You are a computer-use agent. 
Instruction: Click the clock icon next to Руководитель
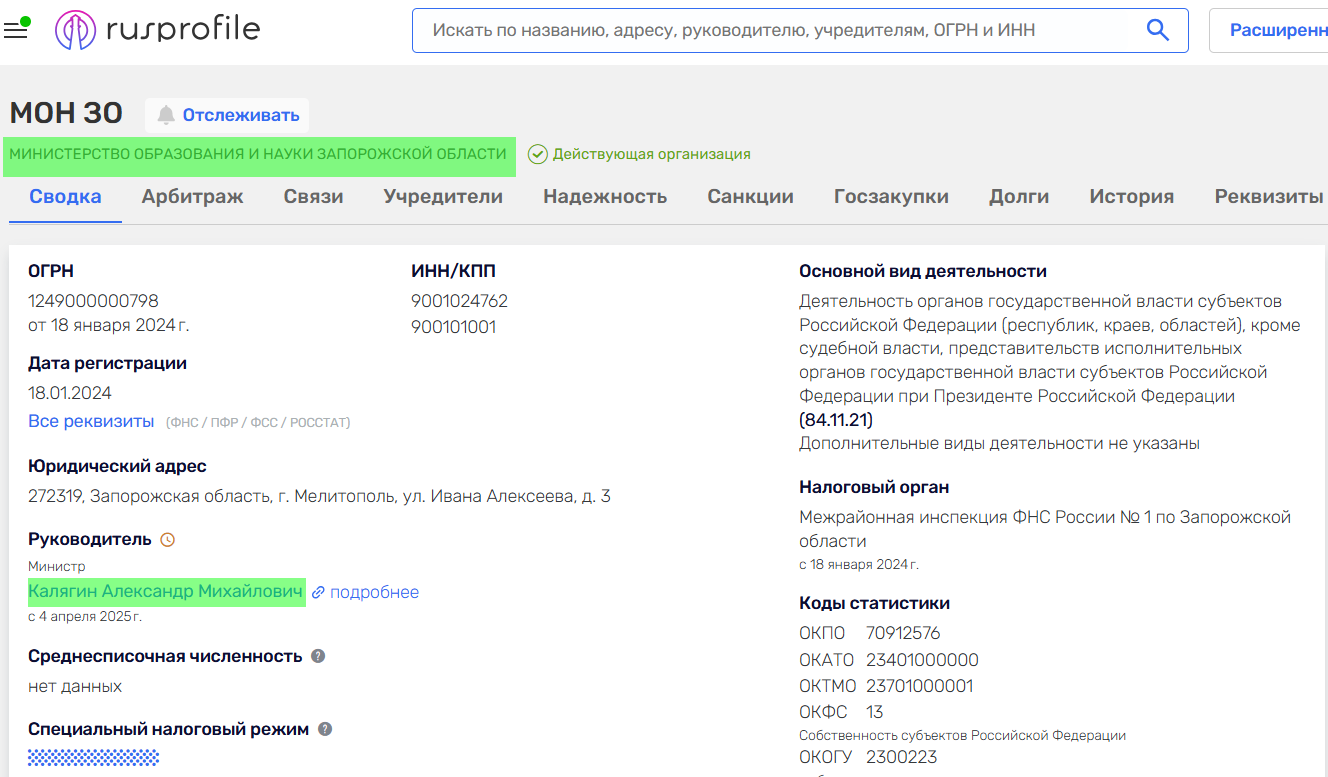tap(168, 540)
